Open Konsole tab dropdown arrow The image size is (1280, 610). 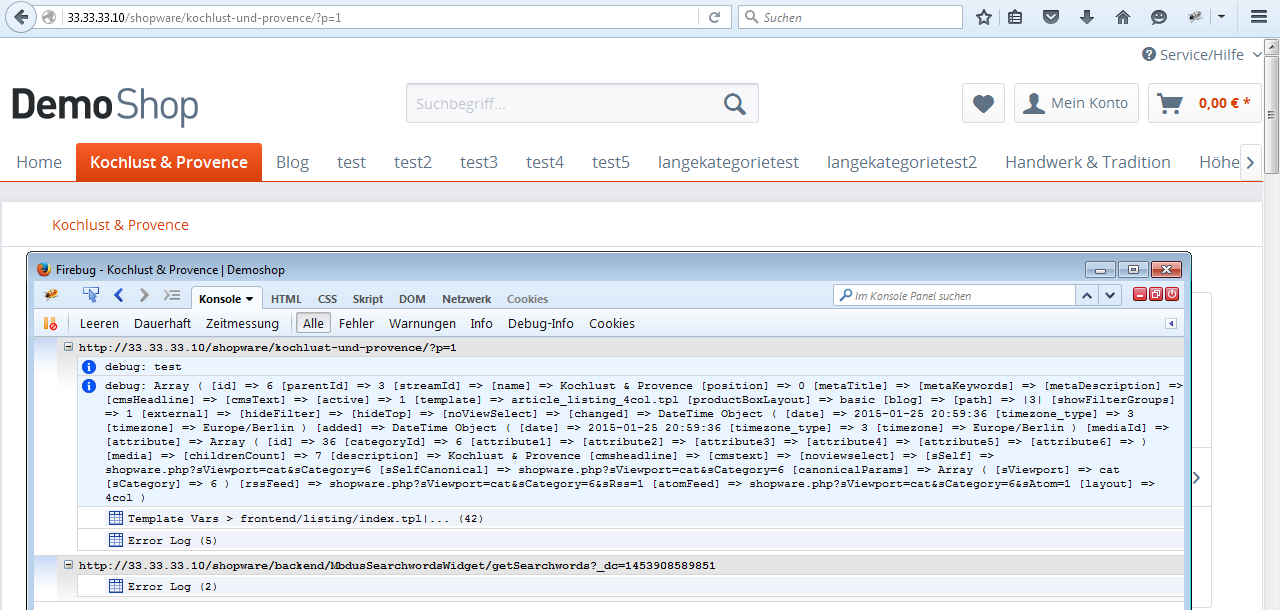(249, 299)
